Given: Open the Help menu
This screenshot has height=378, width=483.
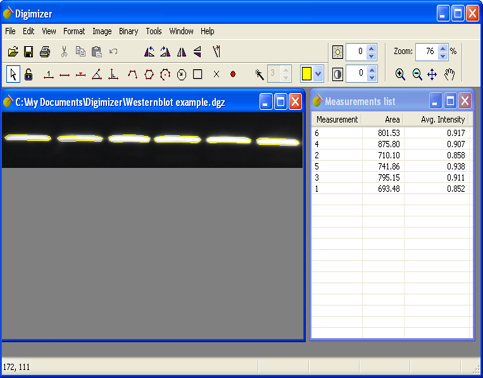Looking at the screenshot, I should point(207,31).
